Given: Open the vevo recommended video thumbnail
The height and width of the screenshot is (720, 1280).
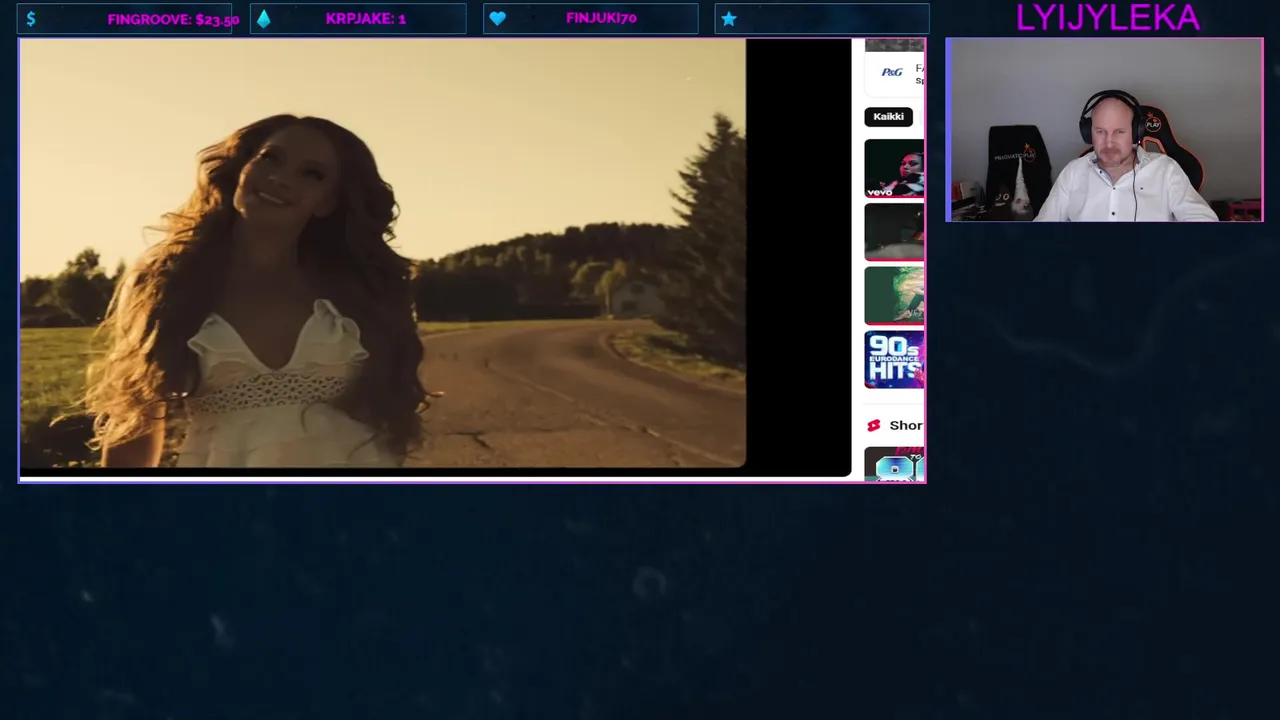Looking at the screenshot, I should 894,168.
